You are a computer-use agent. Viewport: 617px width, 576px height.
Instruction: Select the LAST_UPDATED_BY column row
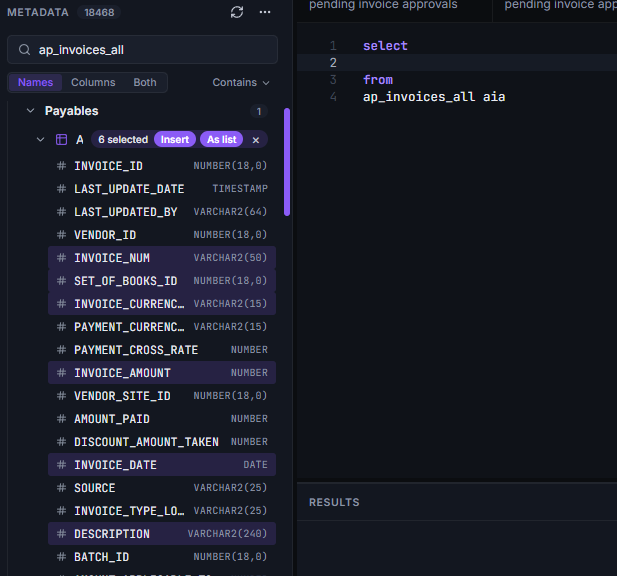click(162, 212)
